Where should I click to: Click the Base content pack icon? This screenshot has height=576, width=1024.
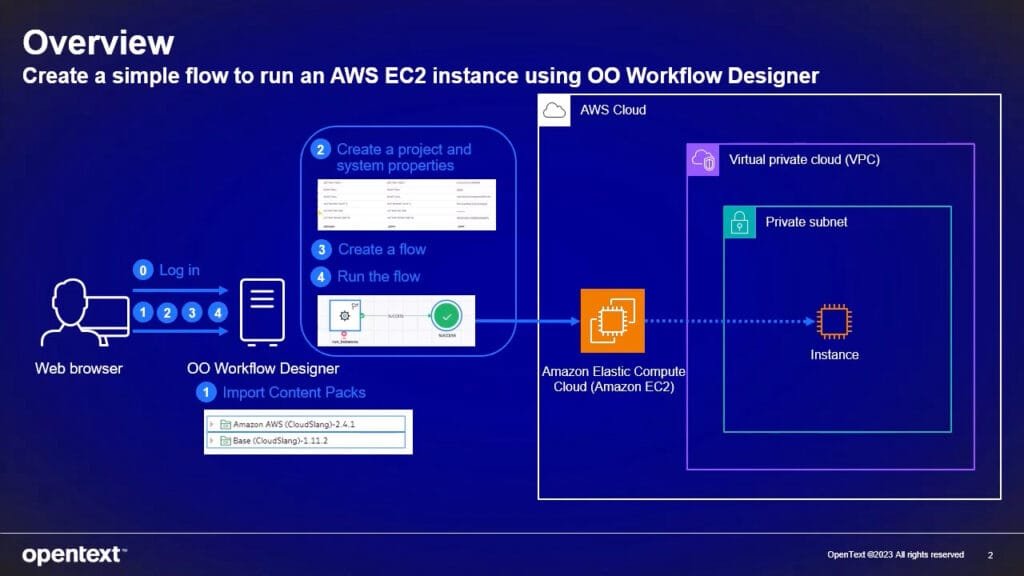225,441
